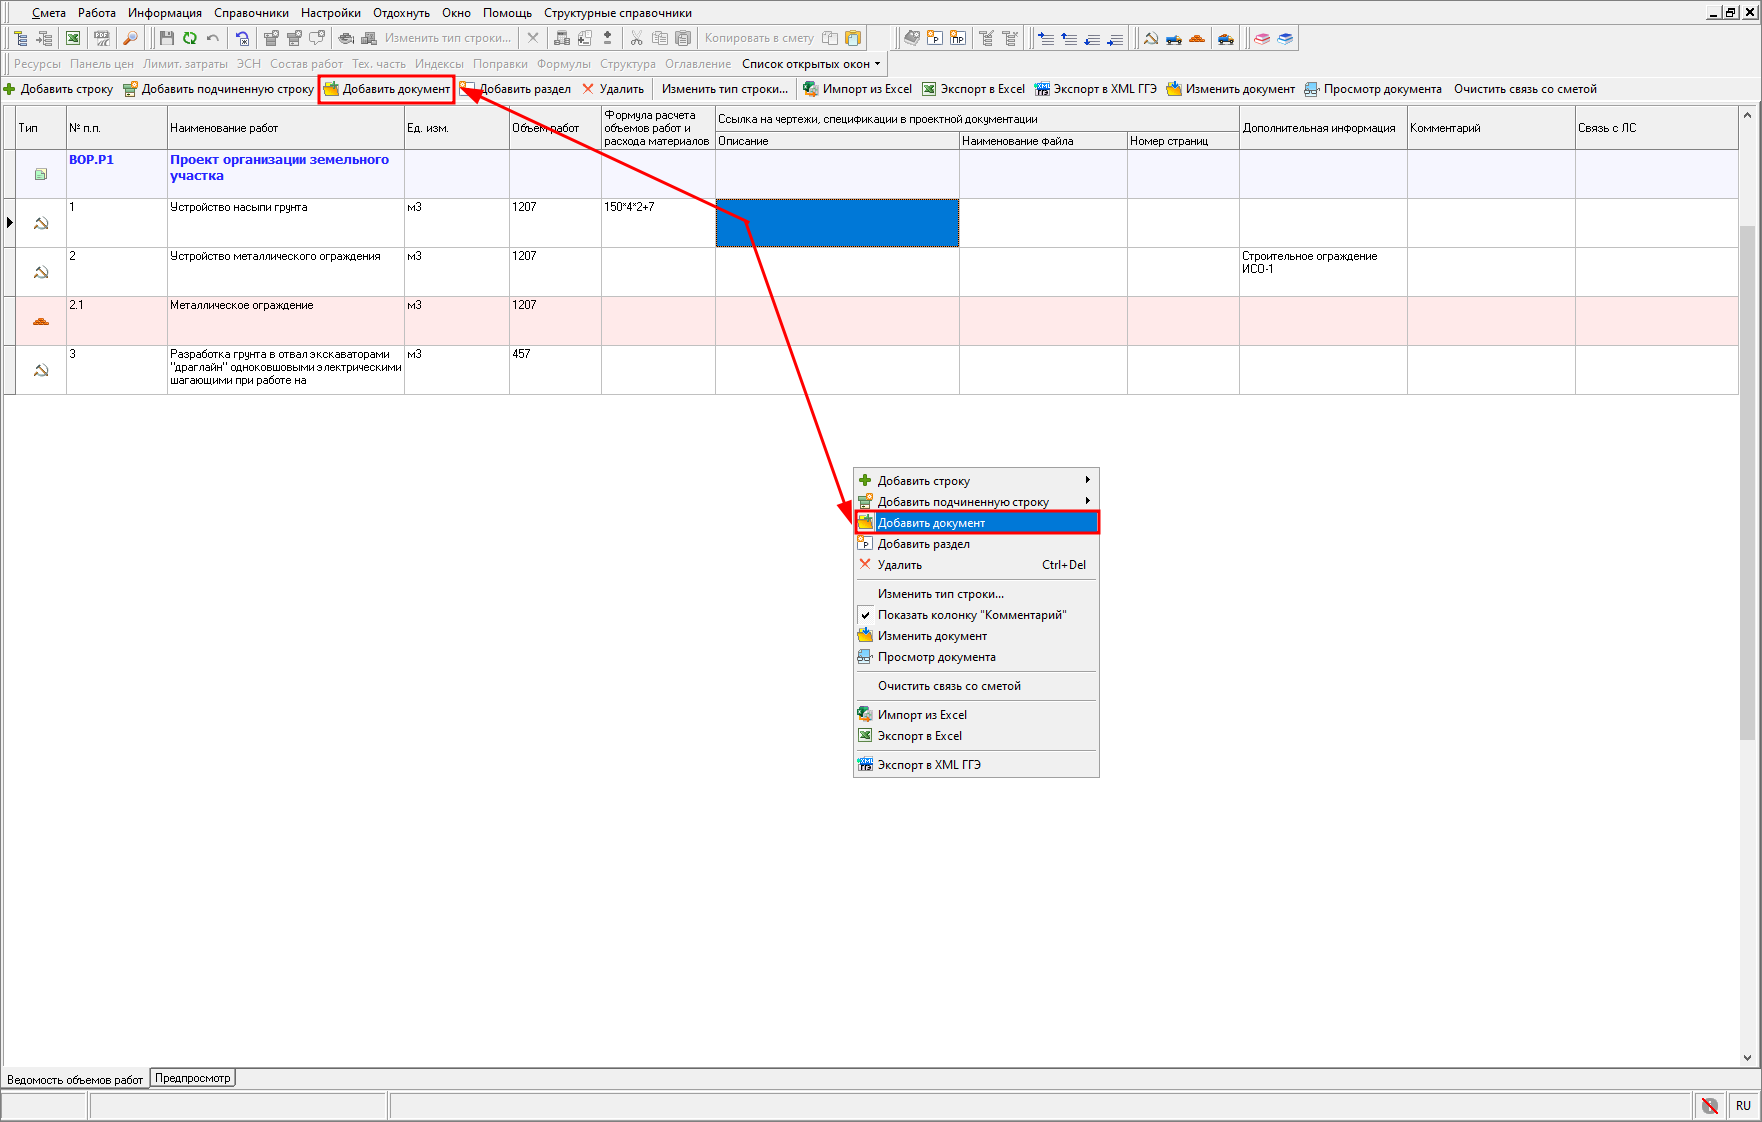The height and width of the screenshot is (1122, 1762).
Task: Click the type icon of row 'Устройство металлического ограждения'
Action: [41, 272]
